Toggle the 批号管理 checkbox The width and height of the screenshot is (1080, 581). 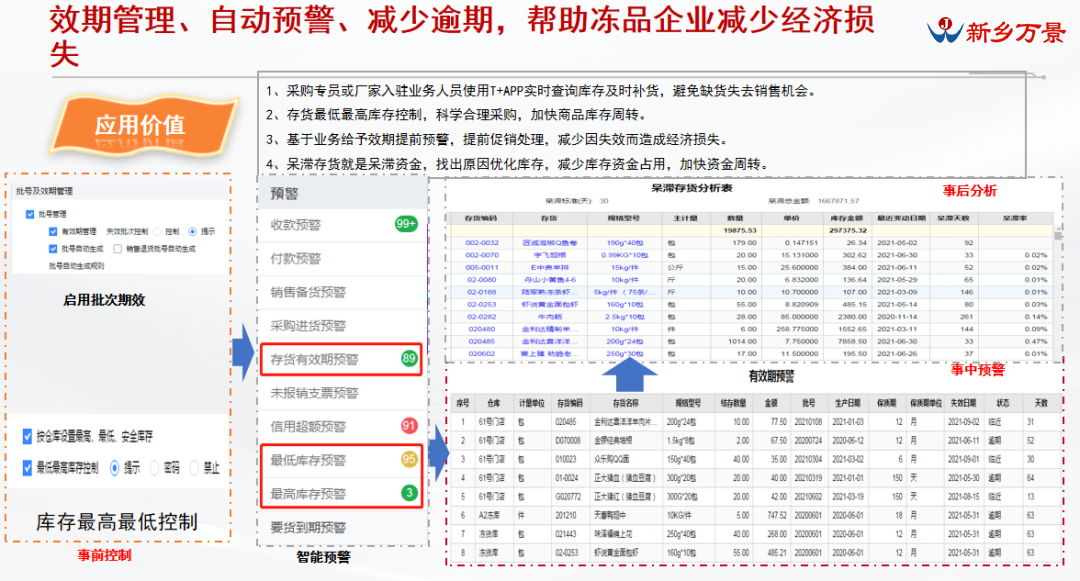[31, 214]
